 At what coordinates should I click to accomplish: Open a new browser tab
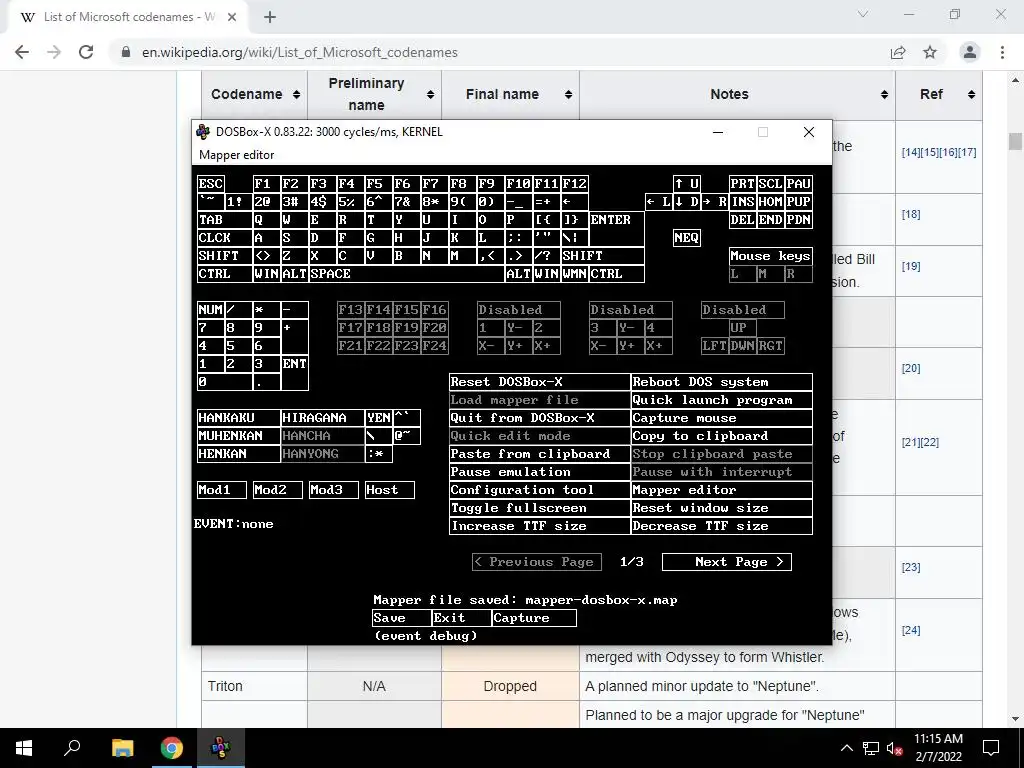(x=270, y=17)
